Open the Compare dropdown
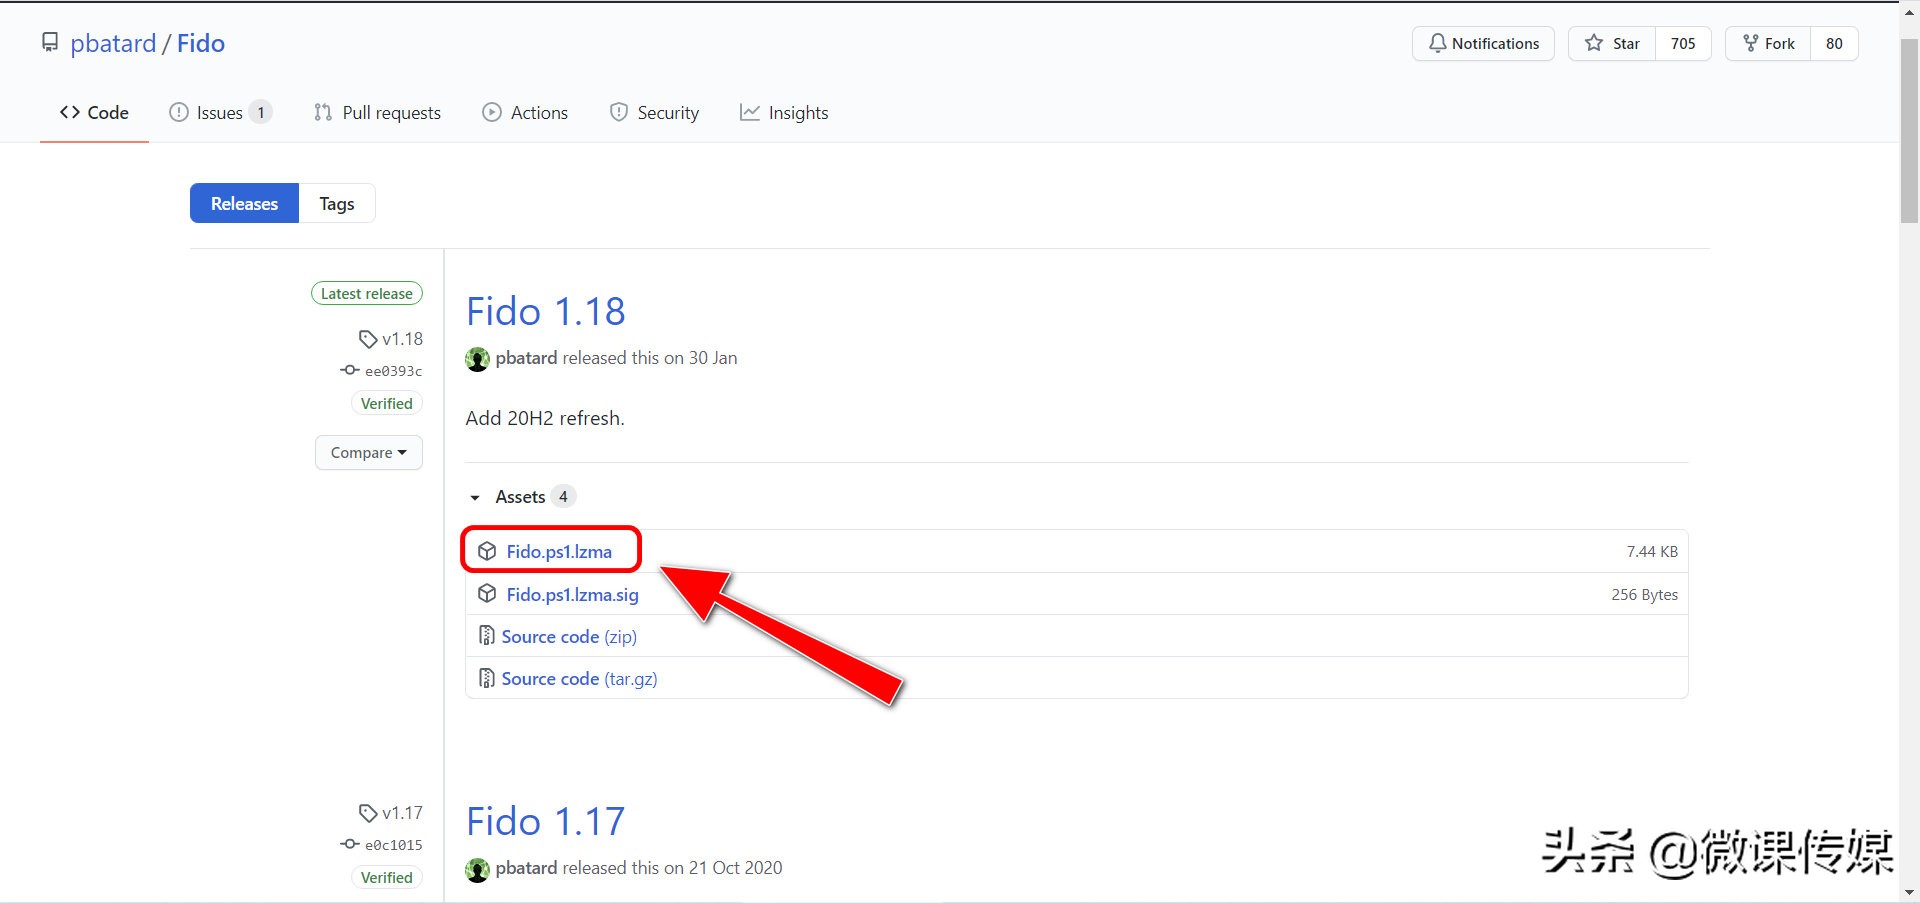 click(369, 453)
